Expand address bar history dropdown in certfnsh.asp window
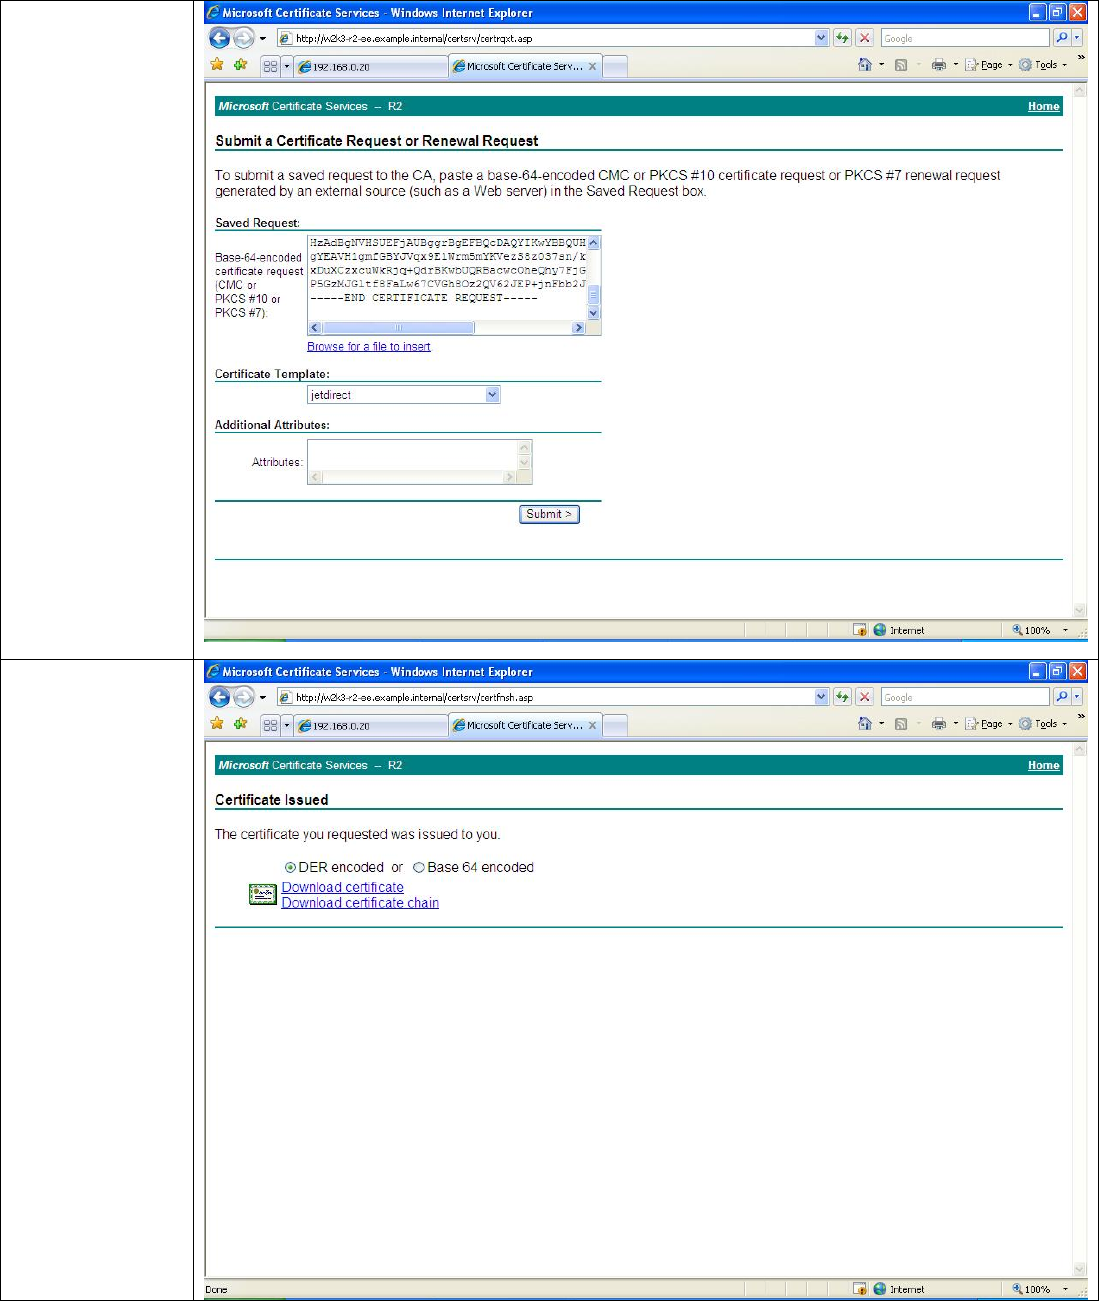 pos(821,697)
